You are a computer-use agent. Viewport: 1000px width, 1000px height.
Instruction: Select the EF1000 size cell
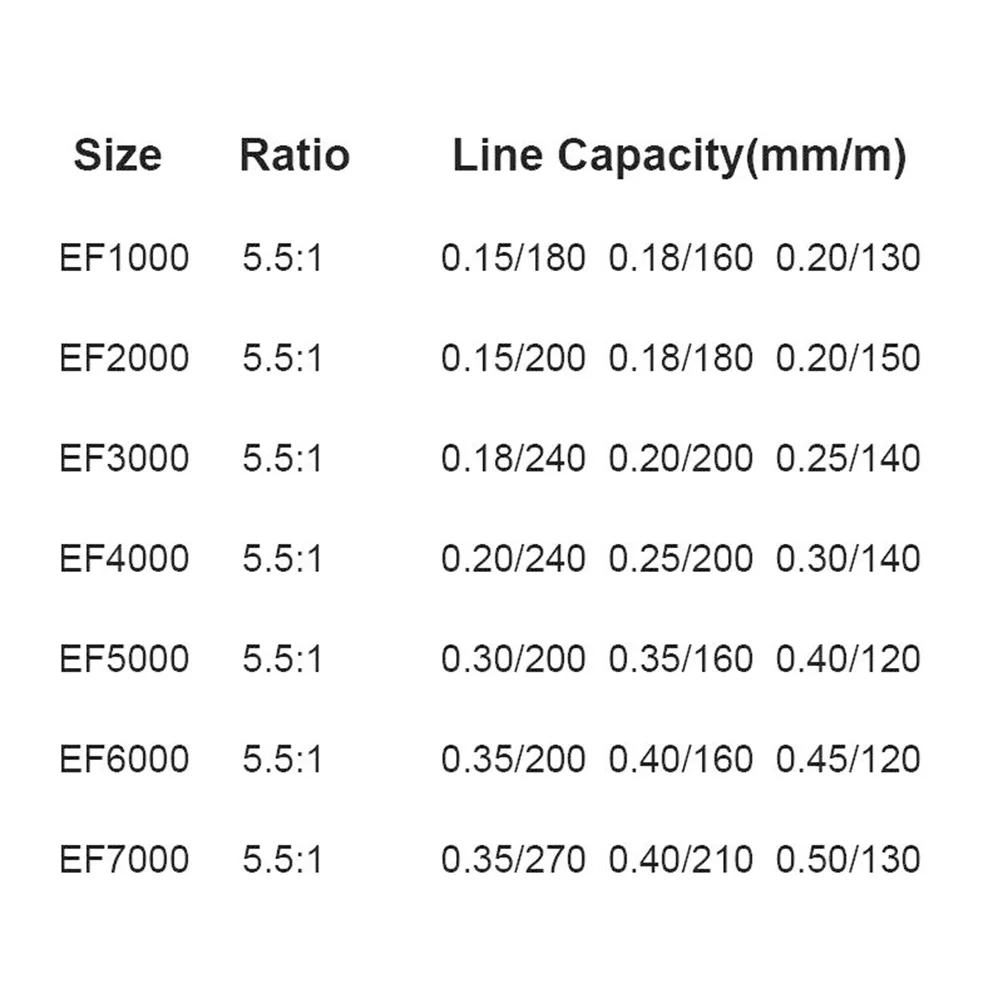click(x=124, y=258)
